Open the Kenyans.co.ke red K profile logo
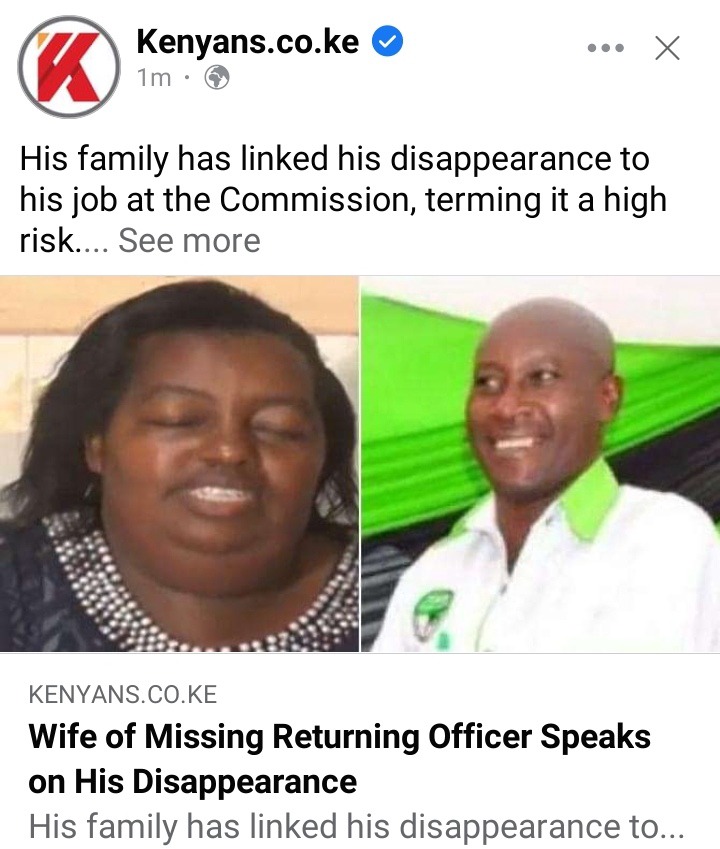This screenshot has width=720, height=849. click(69, 67)
